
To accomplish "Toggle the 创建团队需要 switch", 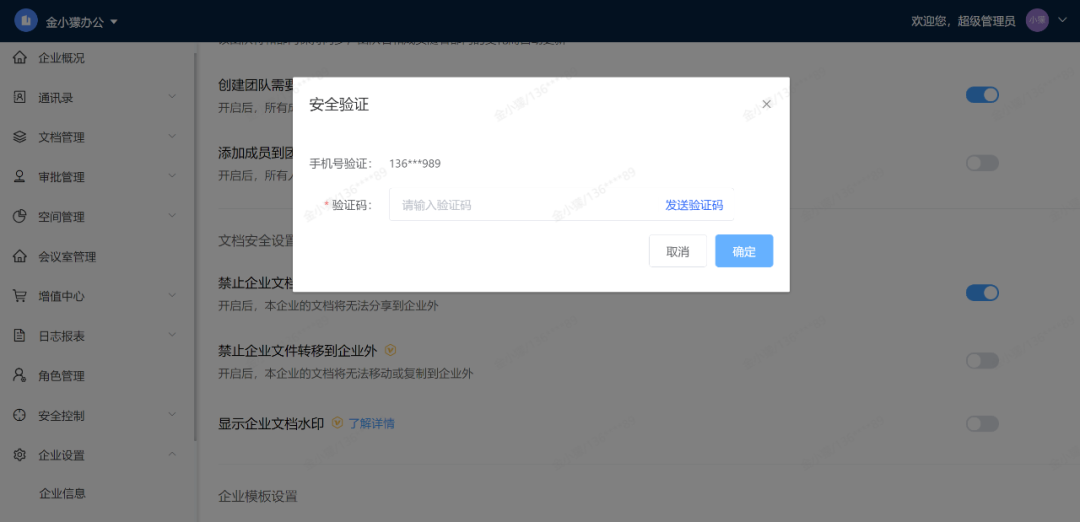I will pyautogui.click(x=982, y=95).
